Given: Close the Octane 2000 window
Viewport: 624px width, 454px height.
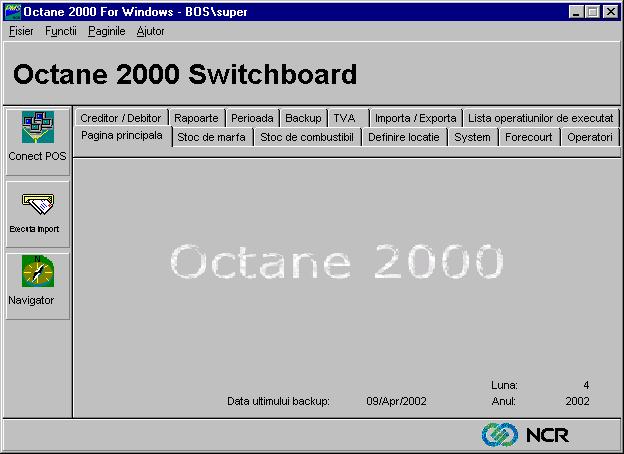Looking at the screenshot, I should 610,12.
